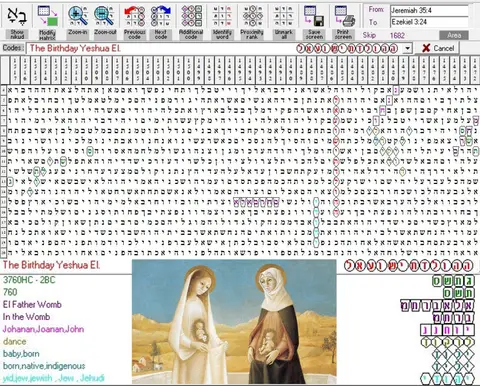Go to Previous code icon

click(x=135, y=16)
